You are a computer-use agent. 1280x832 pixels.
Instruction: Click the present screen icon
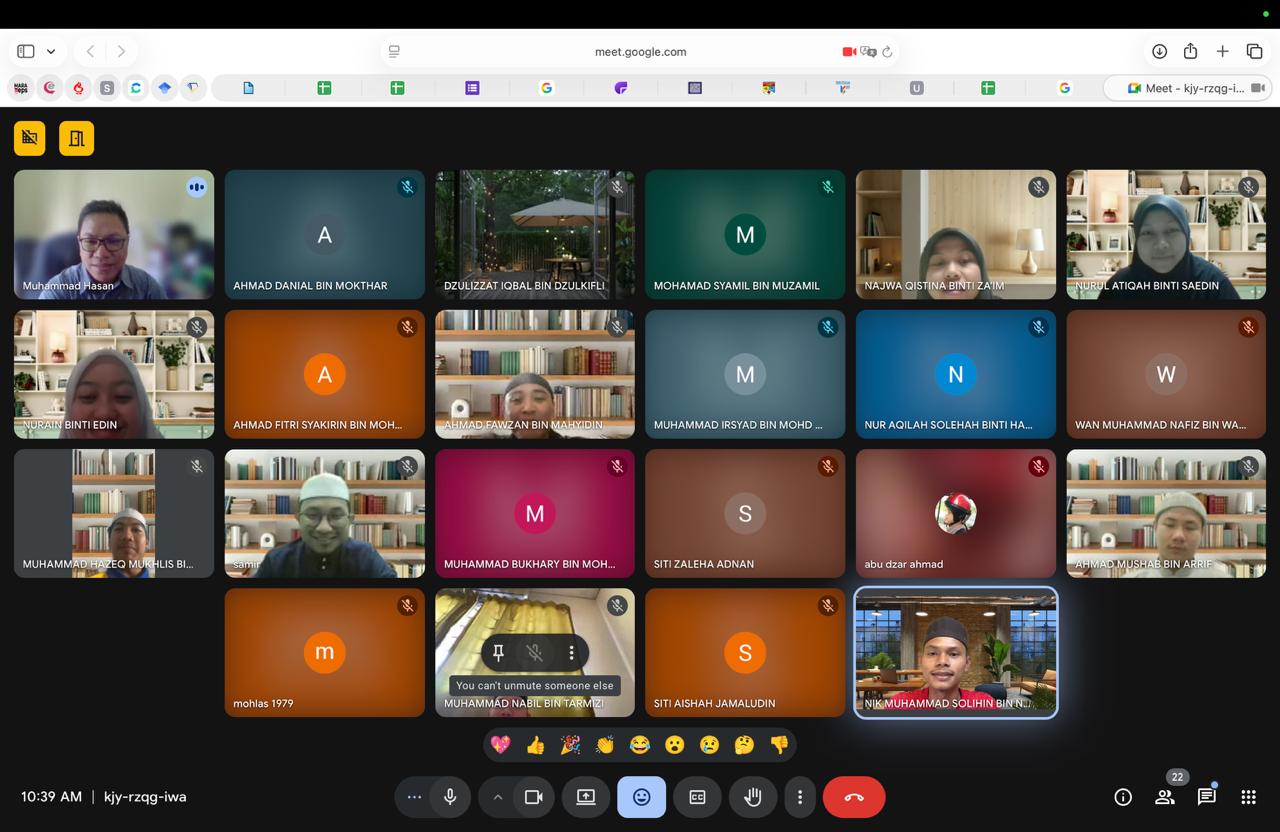(x=586, y=797)
